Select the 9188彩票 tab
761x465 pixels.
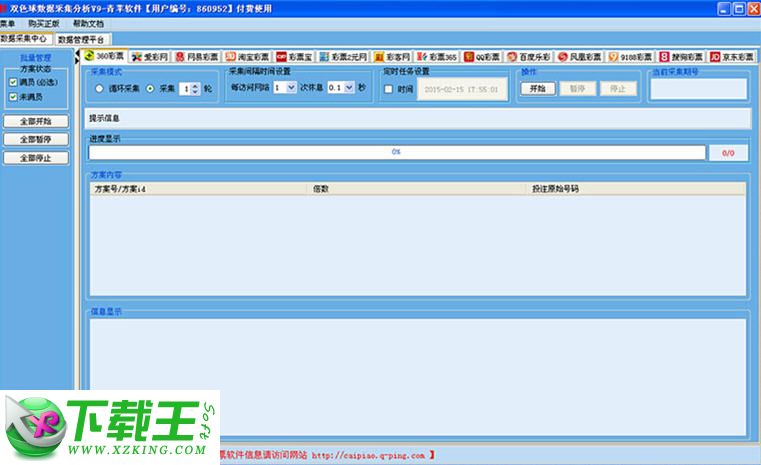pyautogui.click(x=630, y=57)
